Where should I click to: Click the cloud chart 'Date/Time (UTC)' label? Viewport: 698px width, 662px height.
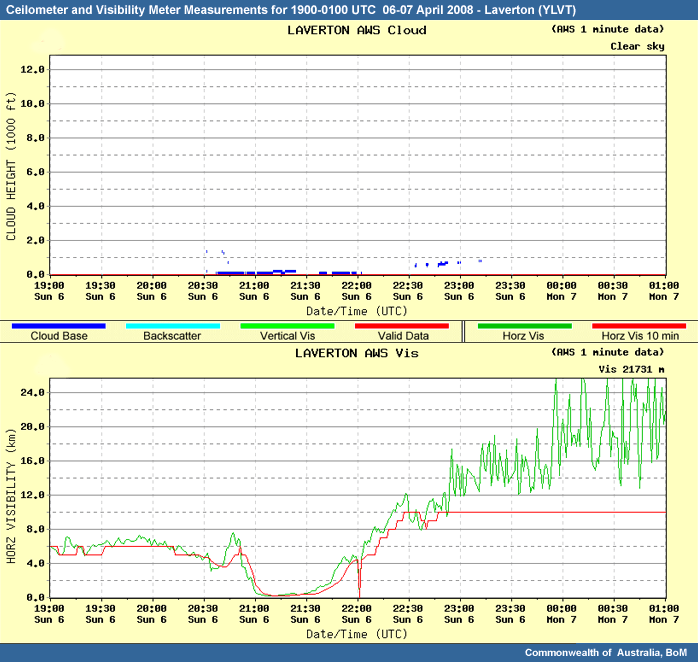click(x=357, y=311)
